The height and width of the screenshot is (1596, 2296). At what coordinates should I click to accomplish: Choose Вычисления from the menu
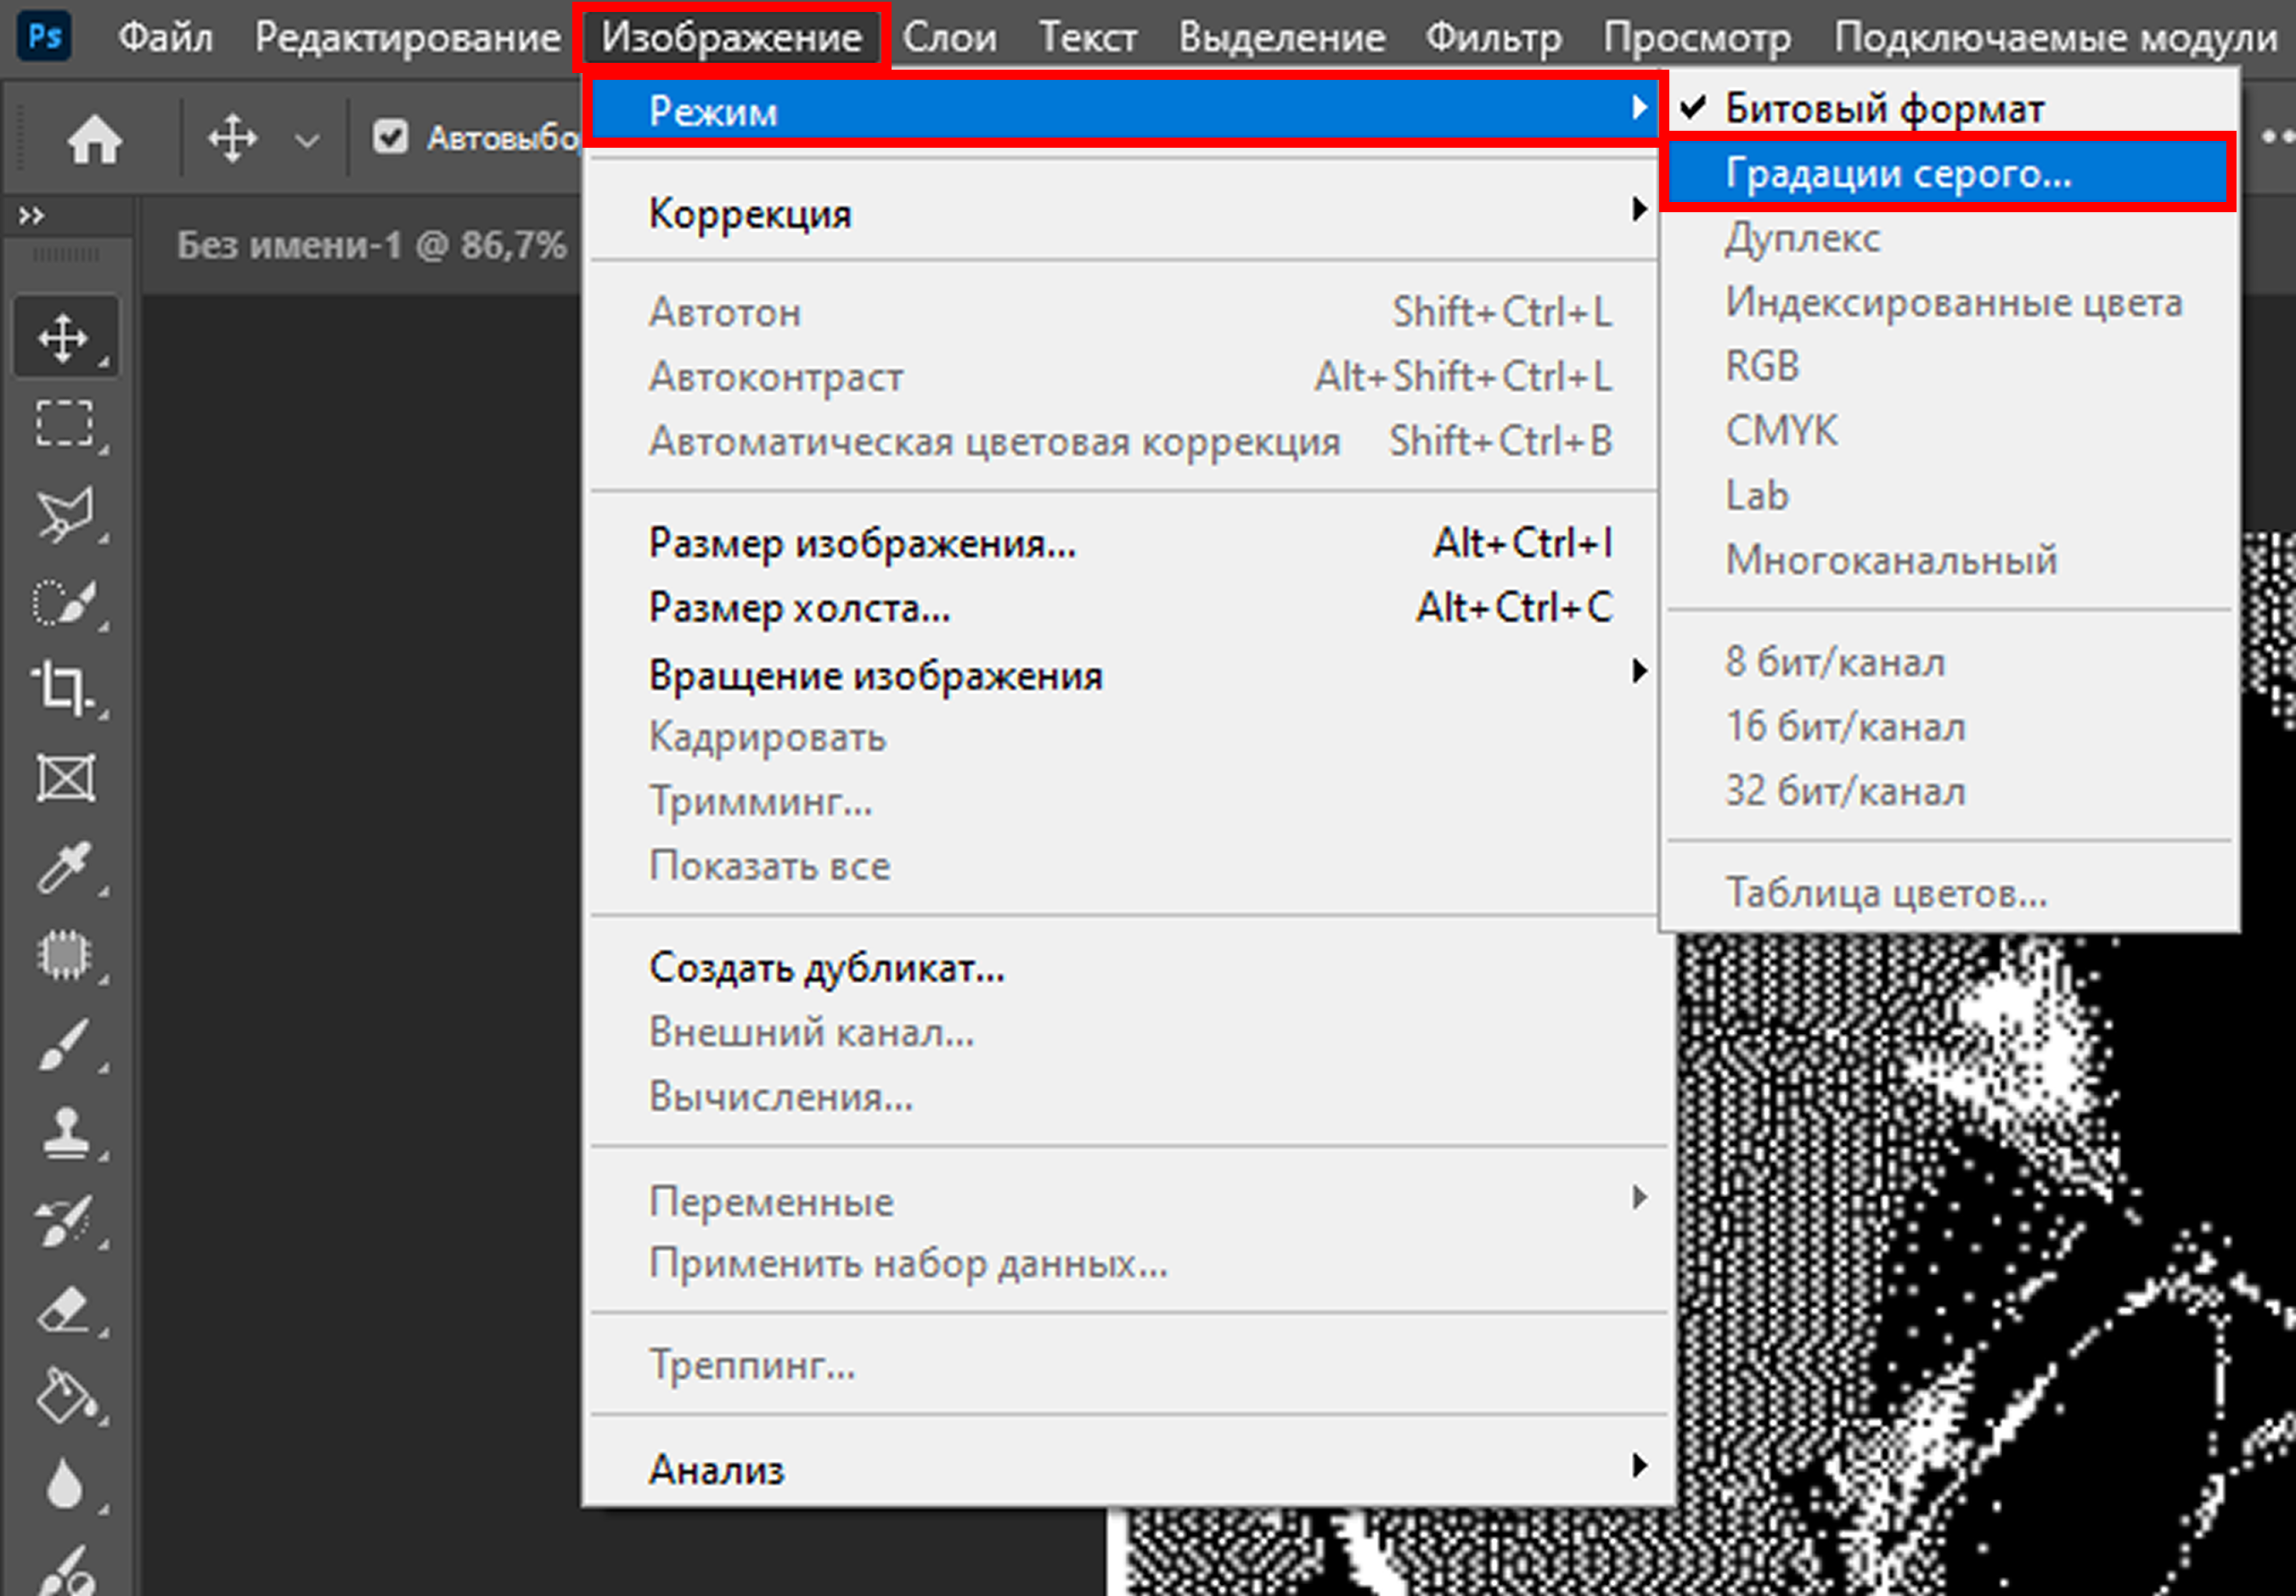pyautogui.click(x=1123, y=1096)
